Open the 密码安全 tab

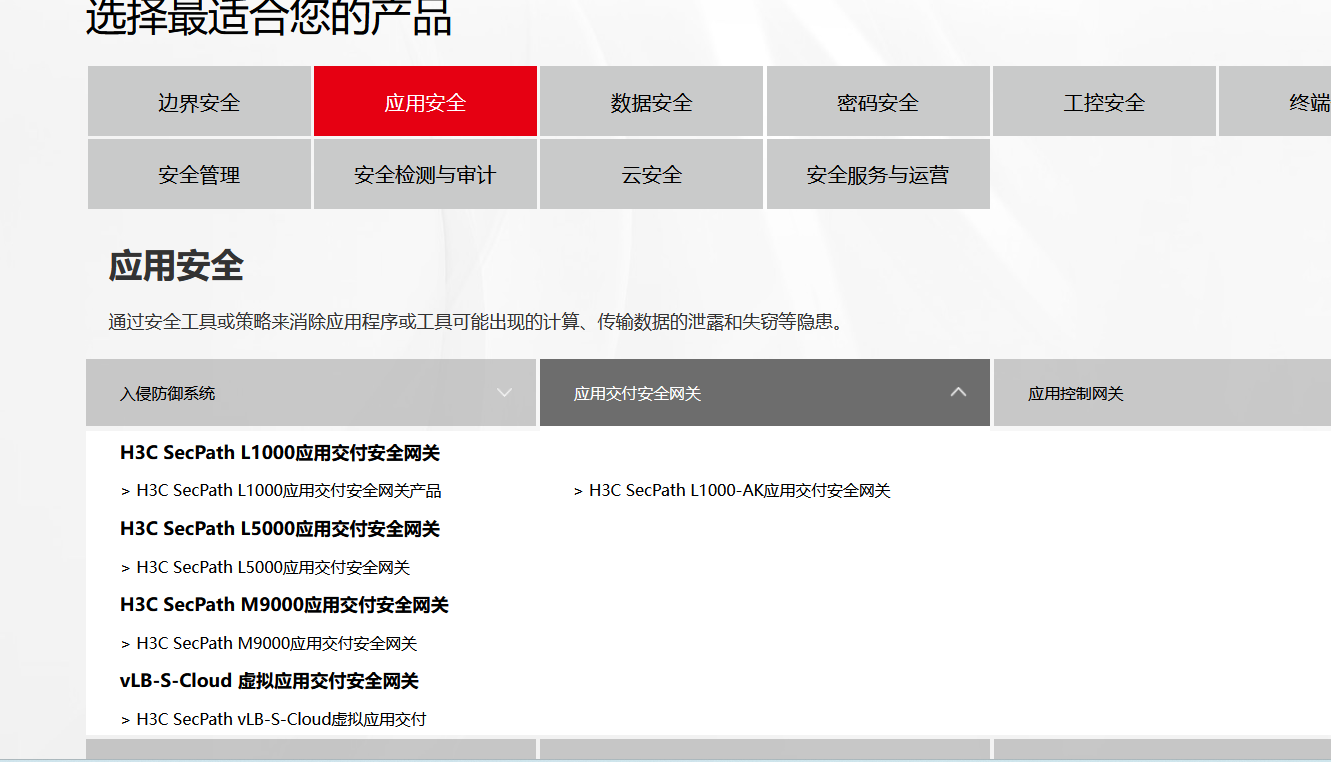(878, 101)
